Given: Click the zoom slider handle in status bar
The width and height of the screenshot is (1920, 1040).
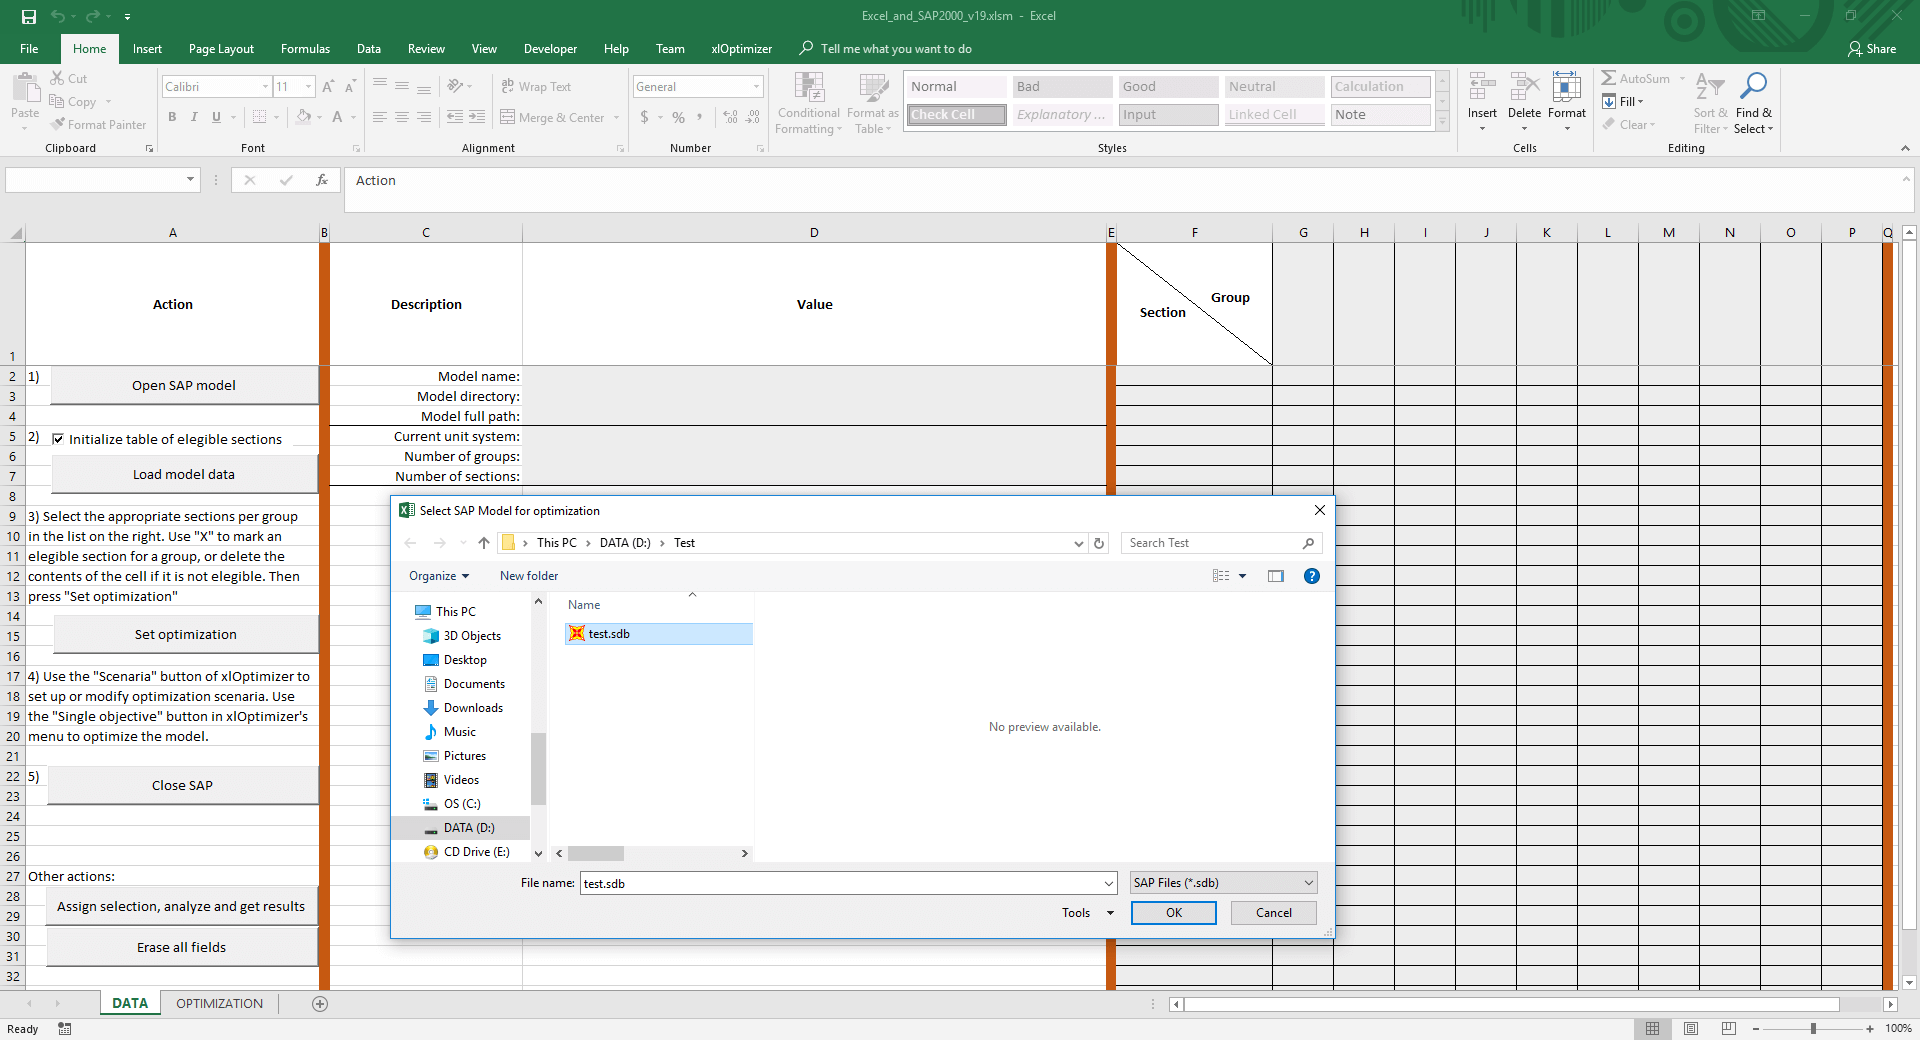Looking at the screenshot, I should (1813, 1029).
